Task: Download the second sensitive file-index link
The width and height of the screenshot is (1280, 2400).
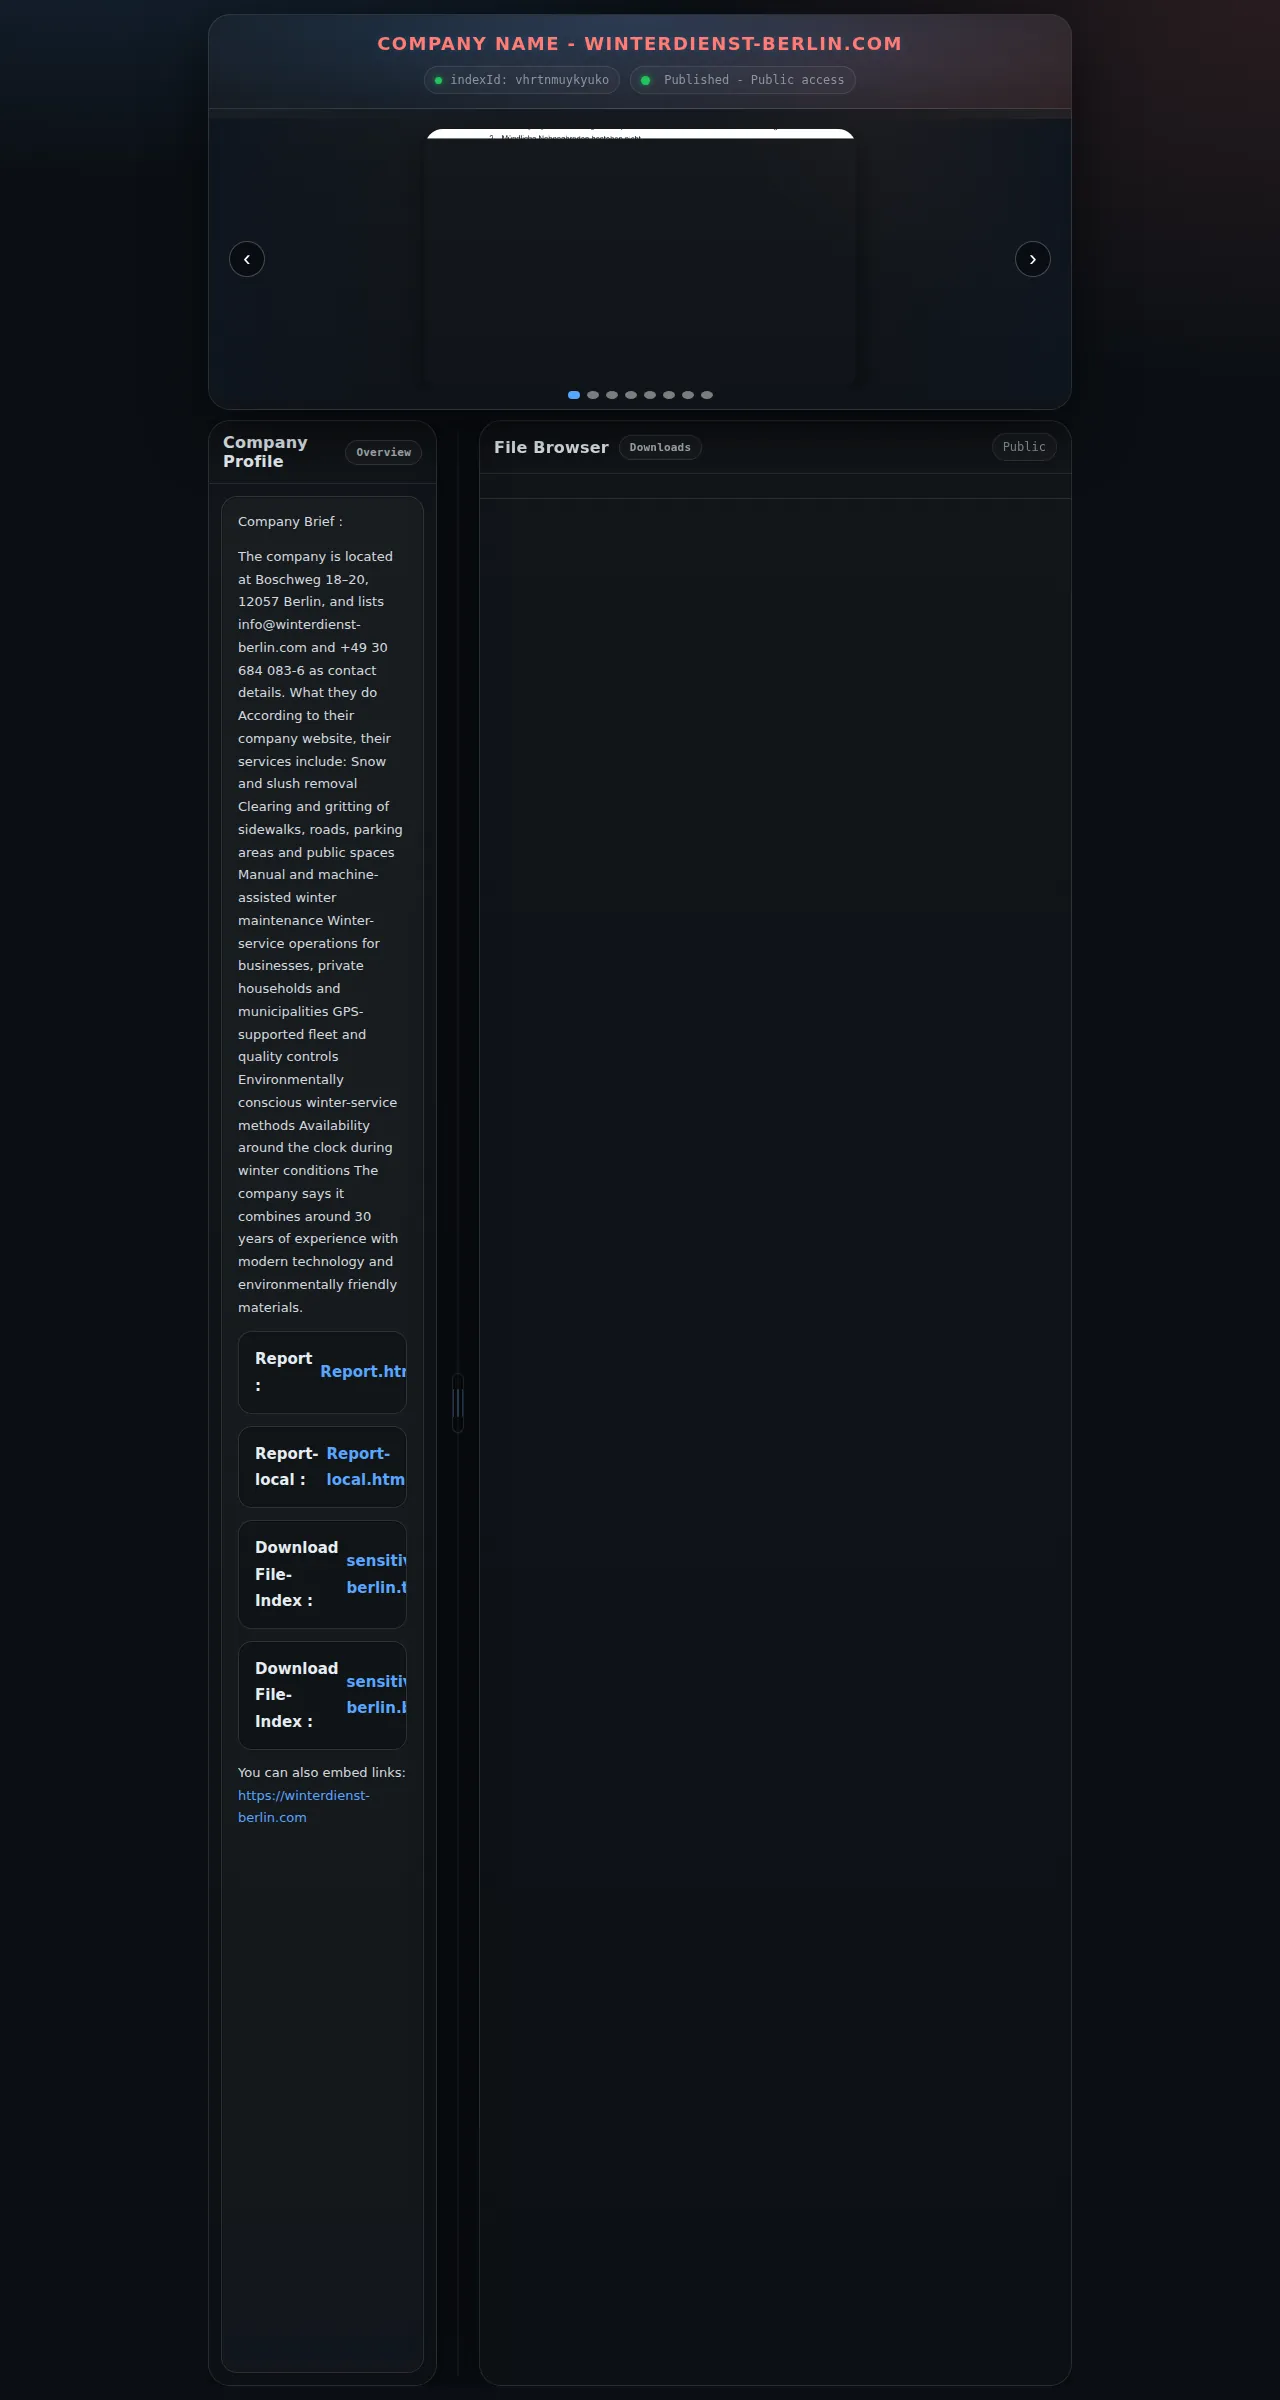Action: (x=376, y=1695)
